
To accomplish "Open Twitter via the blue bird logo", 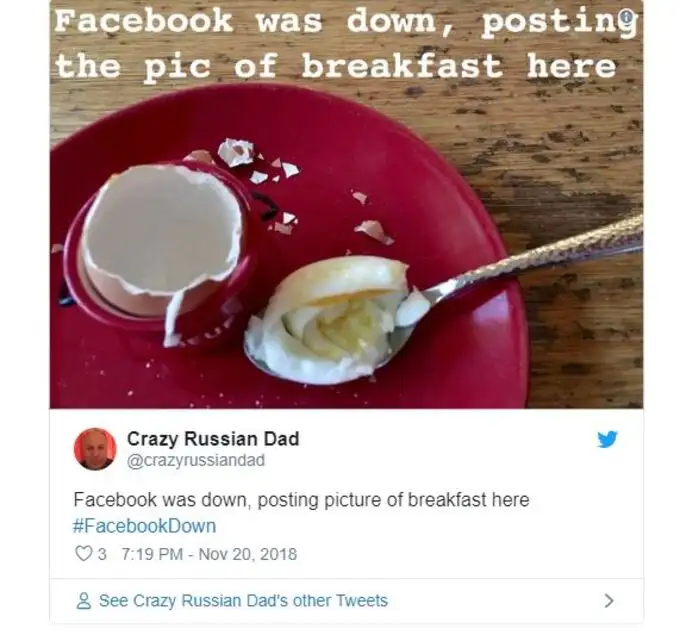I will coord(607,439).
